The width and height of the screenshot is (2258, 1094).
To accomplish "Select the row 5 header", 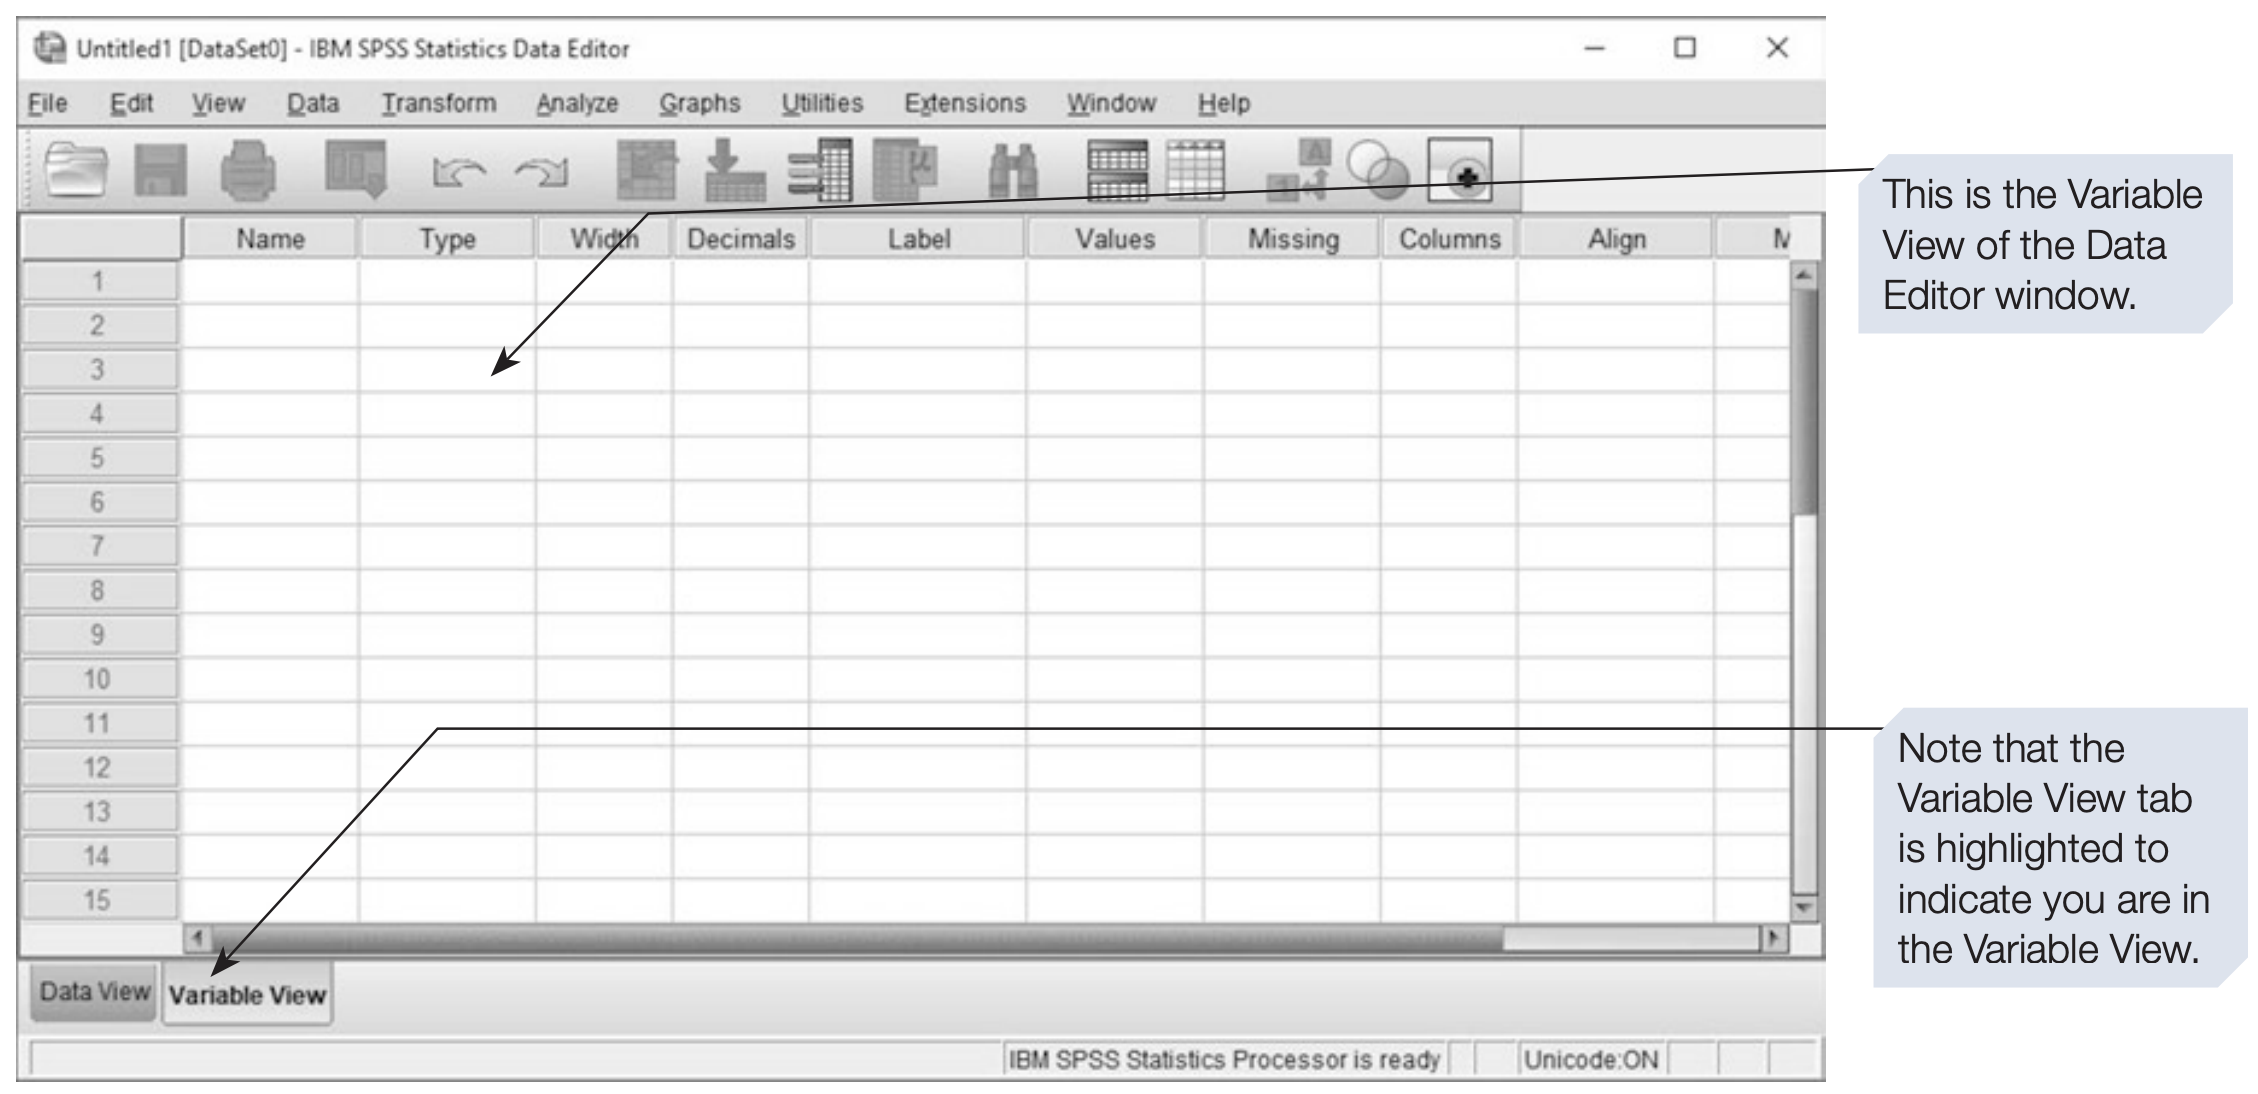I will tap(98, 459).
